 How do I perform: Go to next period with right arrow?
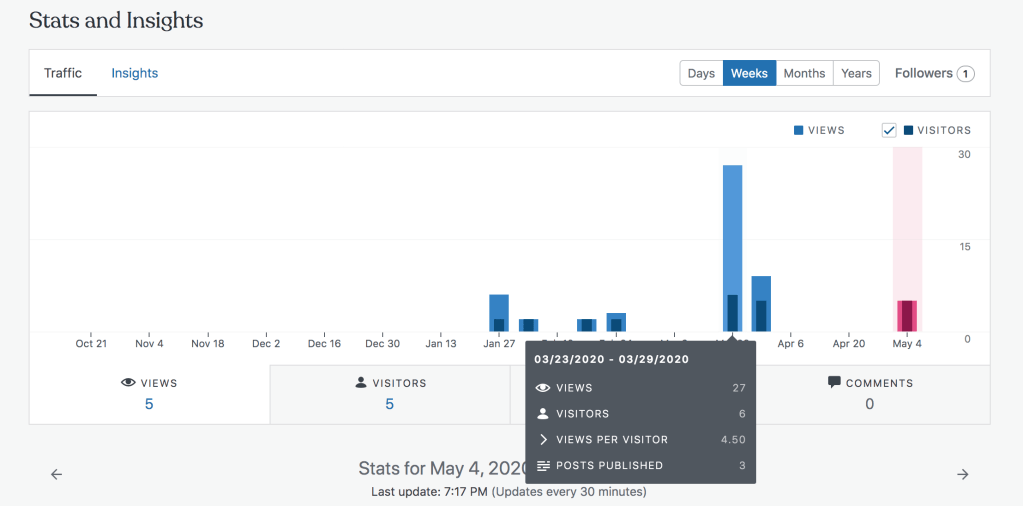963,474
